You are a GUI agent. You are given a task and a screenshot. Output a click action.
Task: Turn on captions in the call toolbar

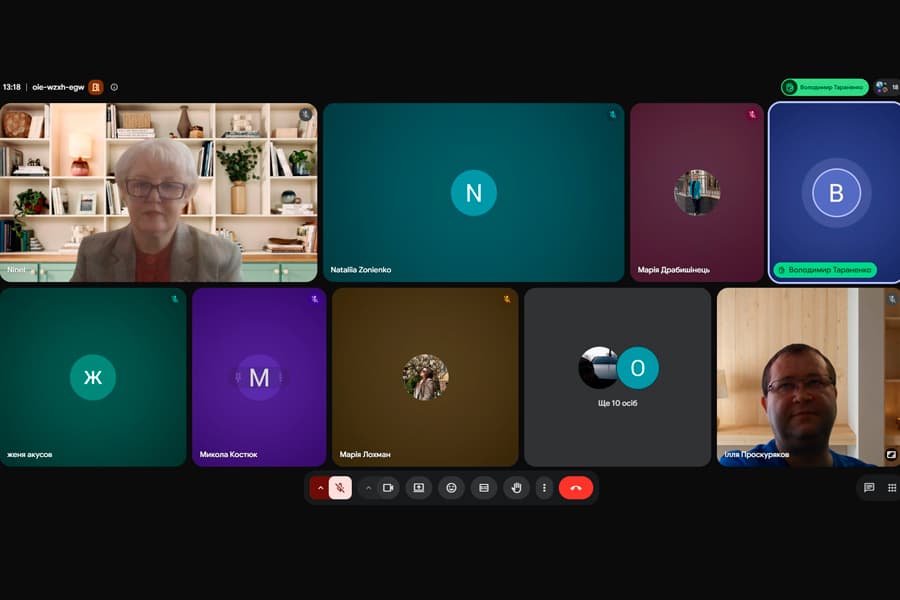pos(484,488)
